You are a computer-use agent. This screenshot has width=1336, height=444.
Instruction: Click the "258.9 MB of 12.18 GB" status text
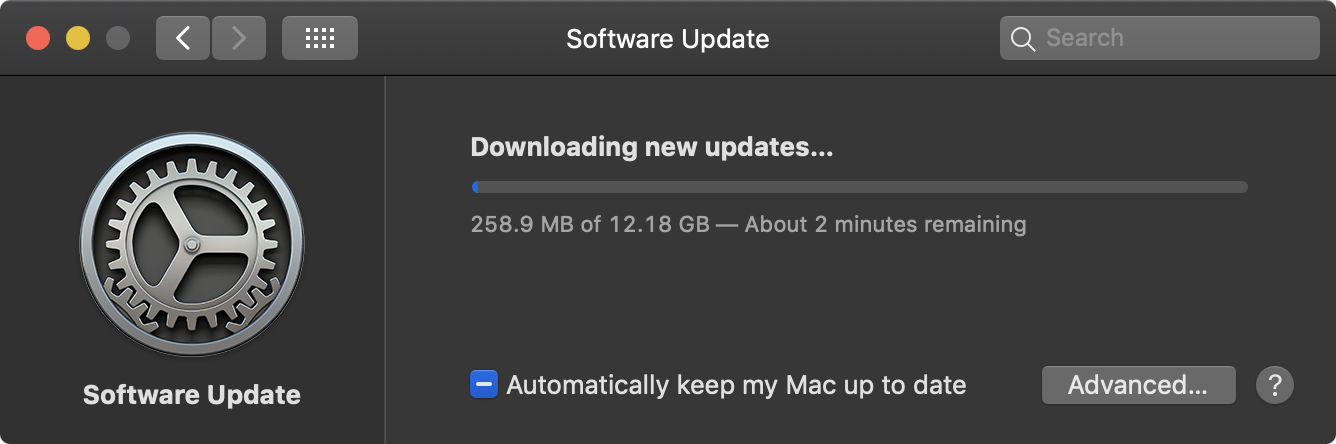590,224
